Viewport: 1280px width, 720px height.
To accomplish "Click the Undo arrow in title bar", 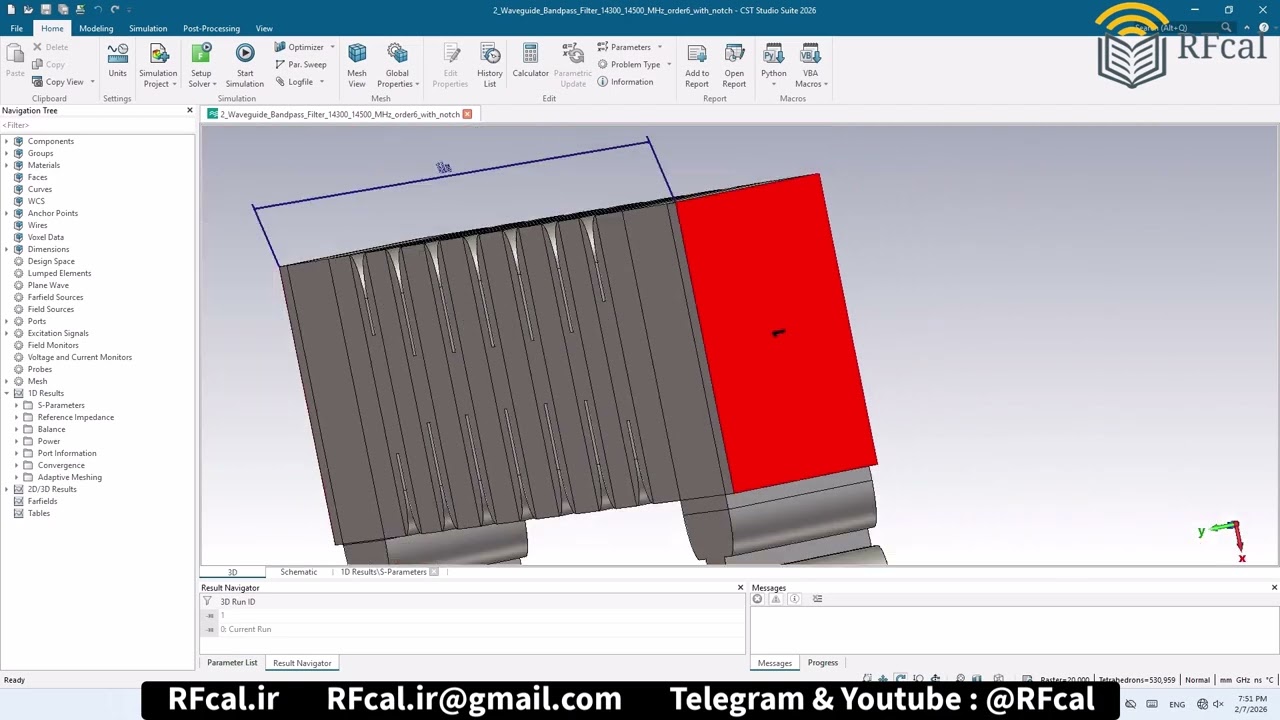I will point(98,10).
